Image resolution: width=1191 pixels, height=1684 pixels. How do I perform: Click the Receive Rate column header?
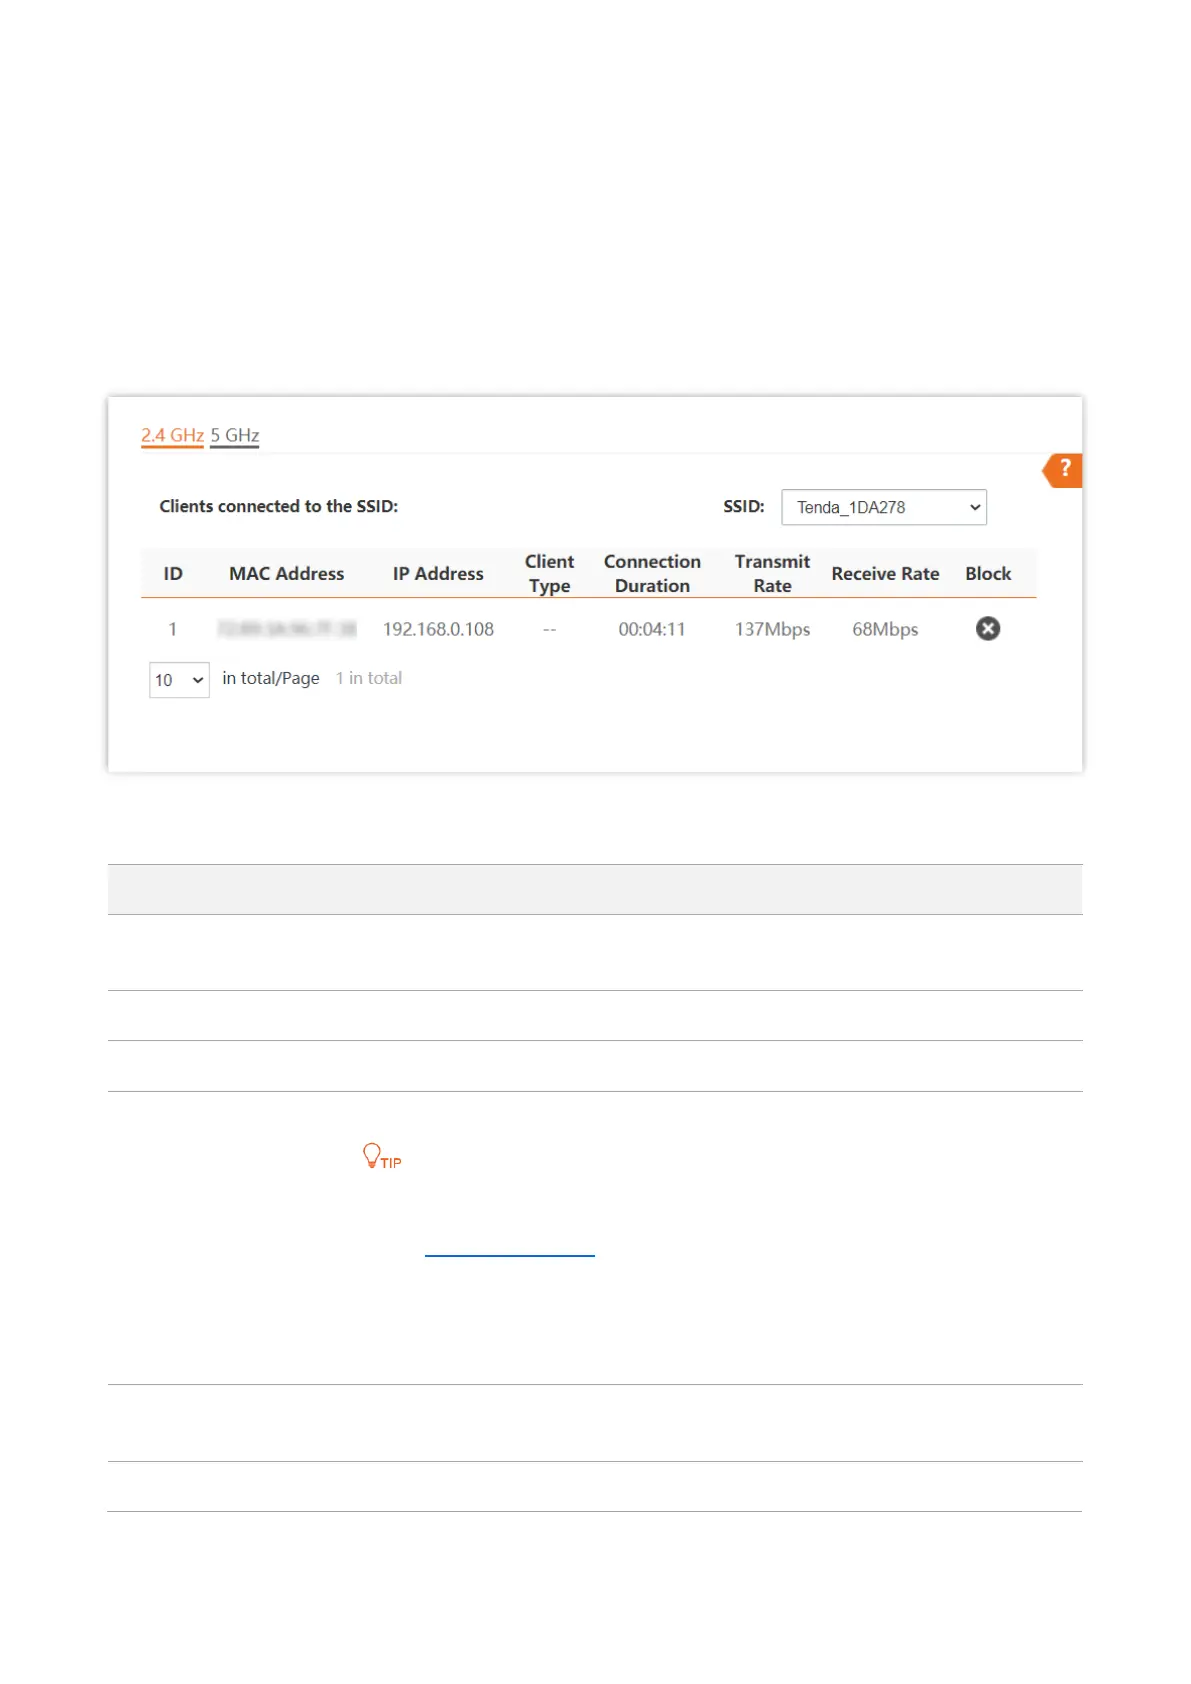pos(885,573)
